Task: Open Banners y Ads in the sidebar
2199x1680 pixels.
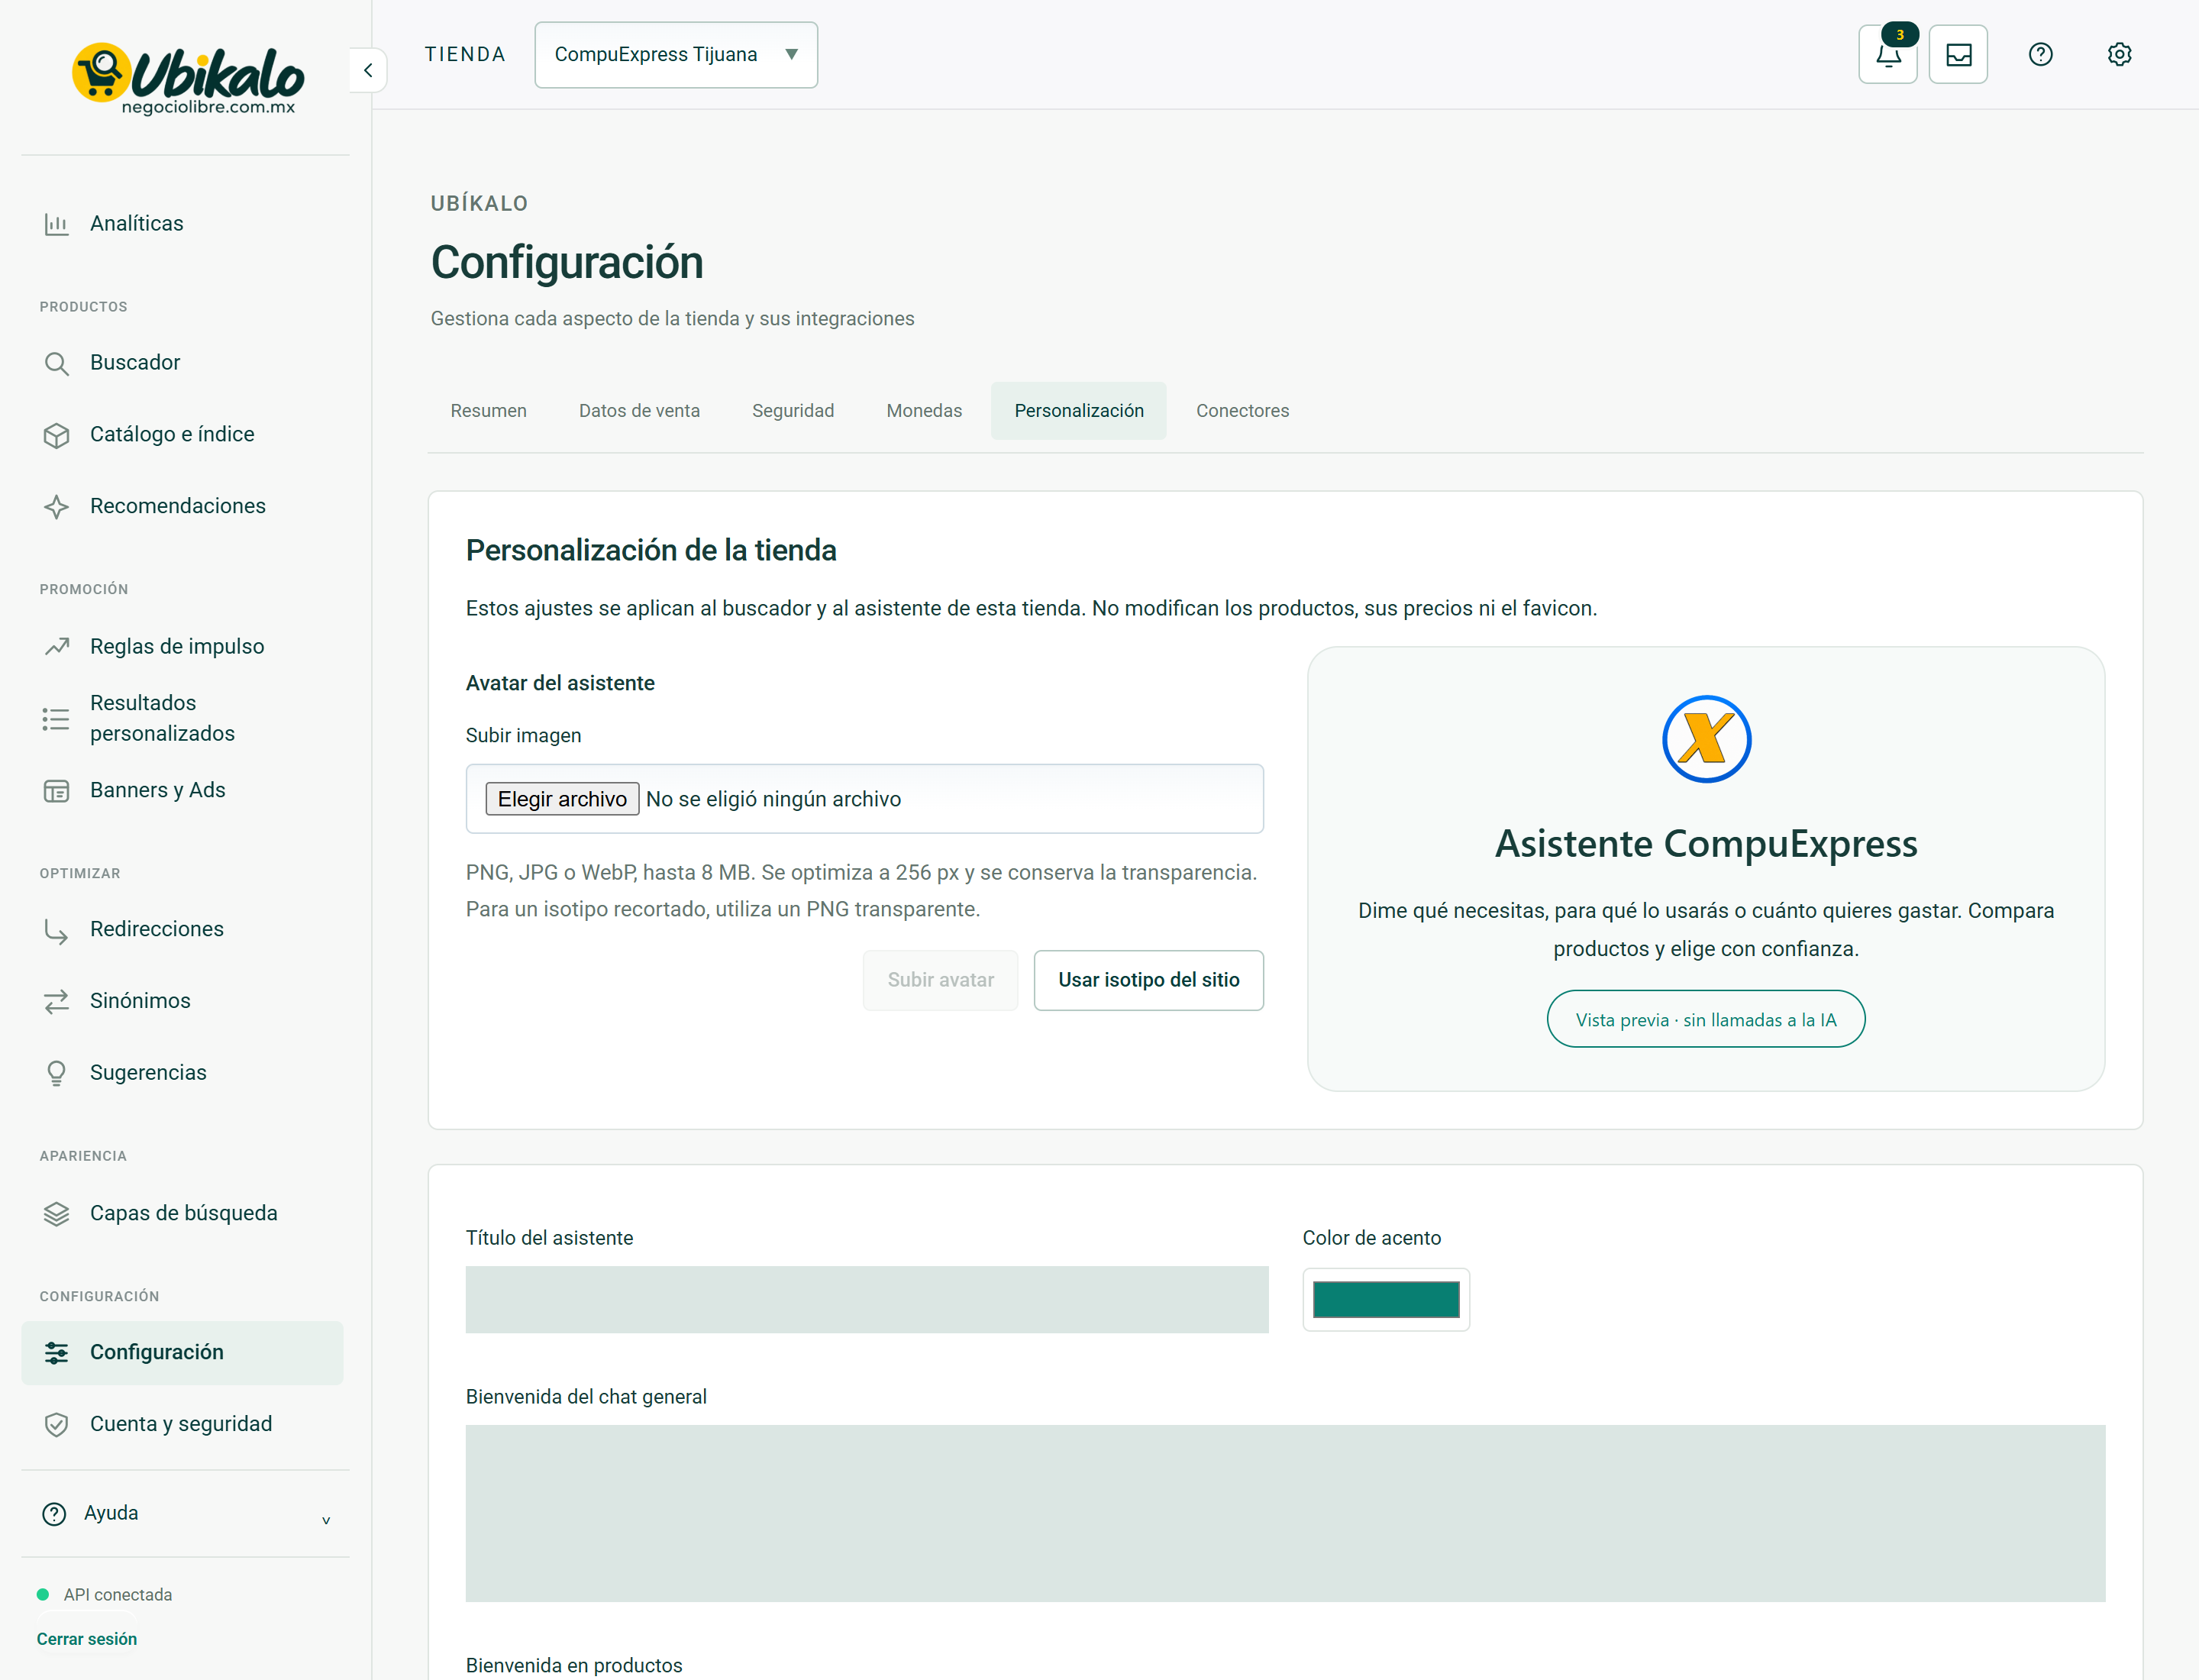Action: point(182,791)
